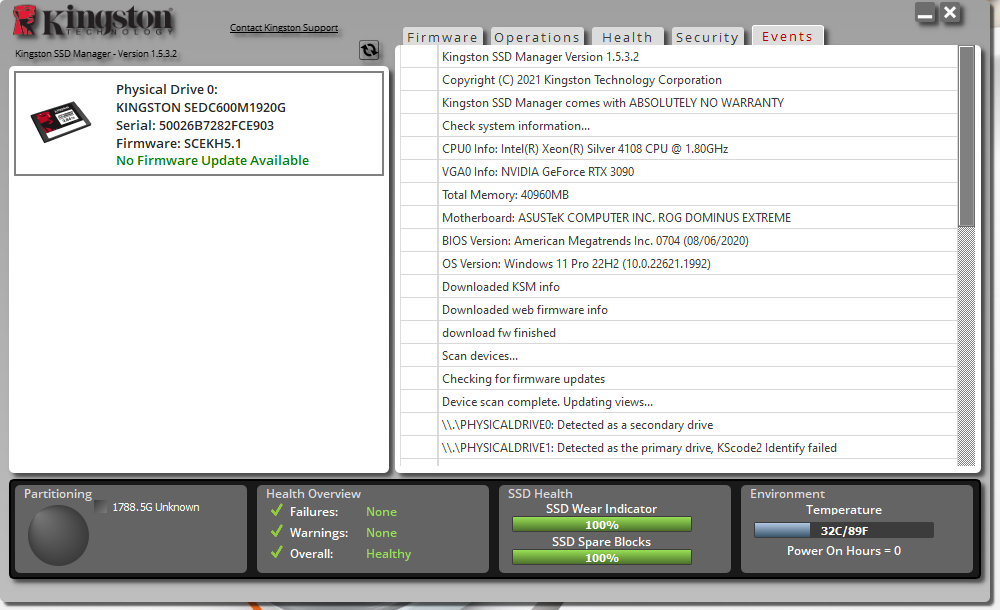Select "Scan devices..." event row
The image size is (1000, 610).
pos(679,355)
